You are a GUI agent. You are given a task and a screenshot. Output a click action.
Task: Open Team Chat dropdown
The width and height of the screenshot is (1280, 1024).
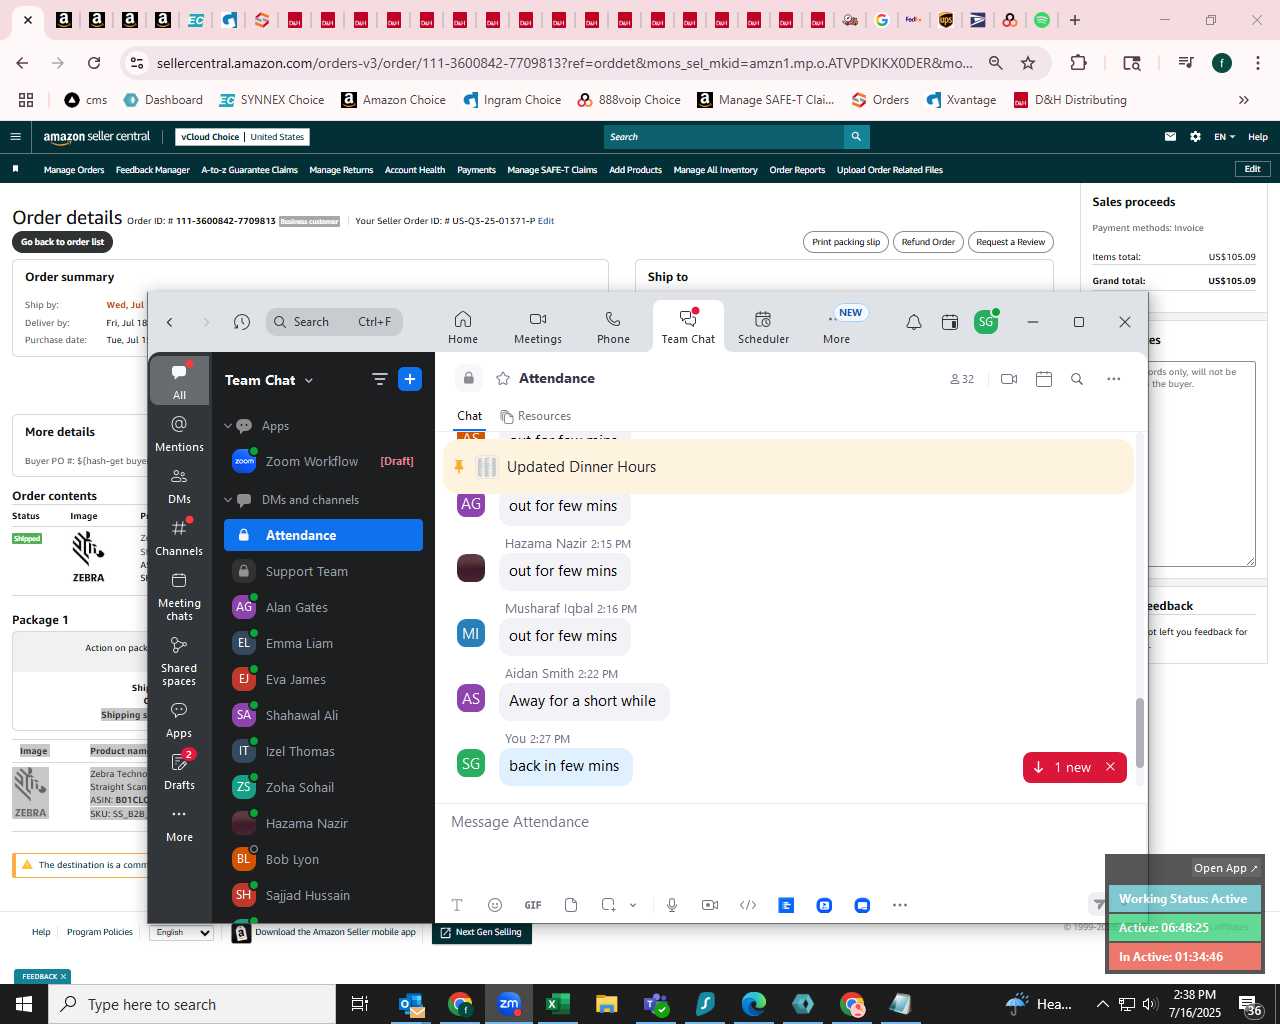(x=309, y=380)
